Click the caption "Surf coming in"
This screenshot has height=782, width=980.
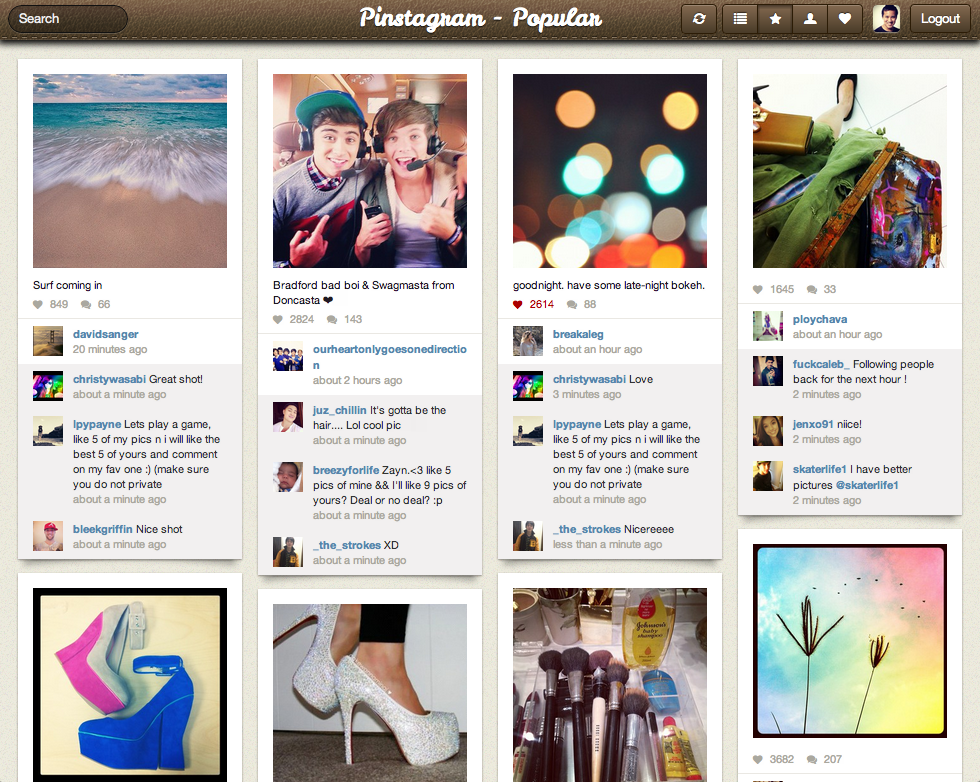[x=68, y=286]
